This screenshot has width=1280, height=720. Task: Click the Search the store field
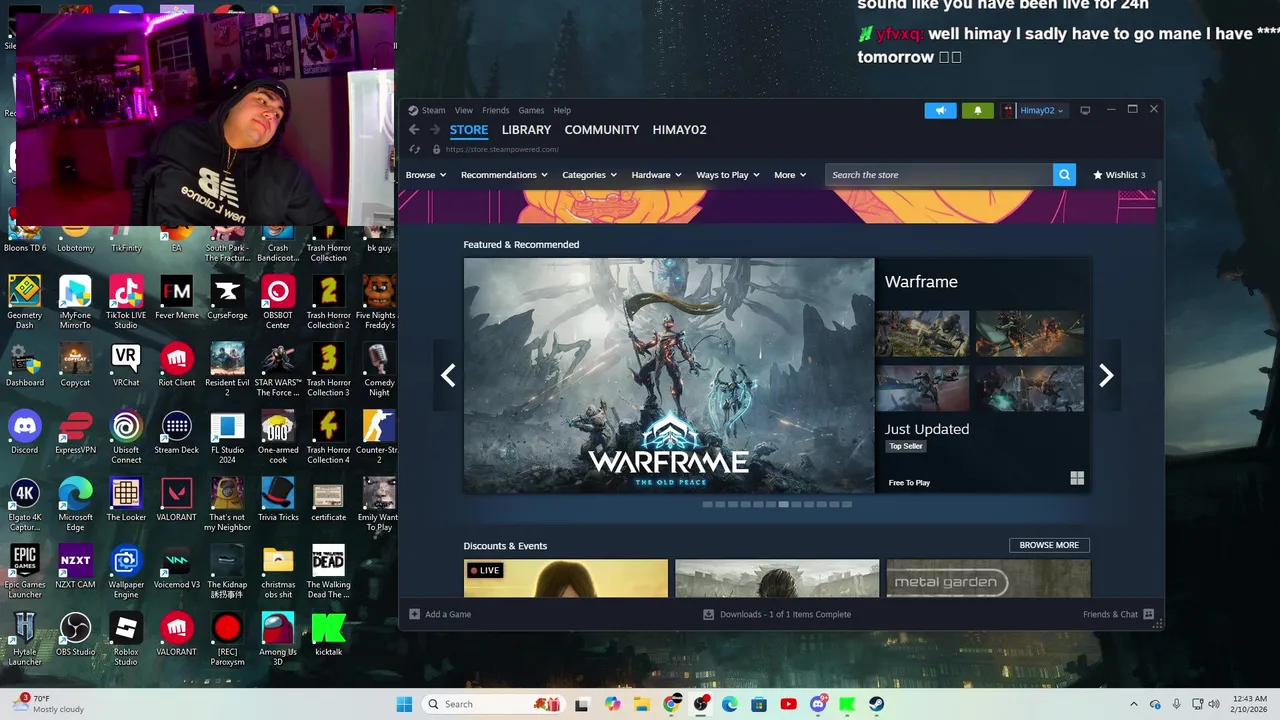pyautogui.click(x=939, y=175)
